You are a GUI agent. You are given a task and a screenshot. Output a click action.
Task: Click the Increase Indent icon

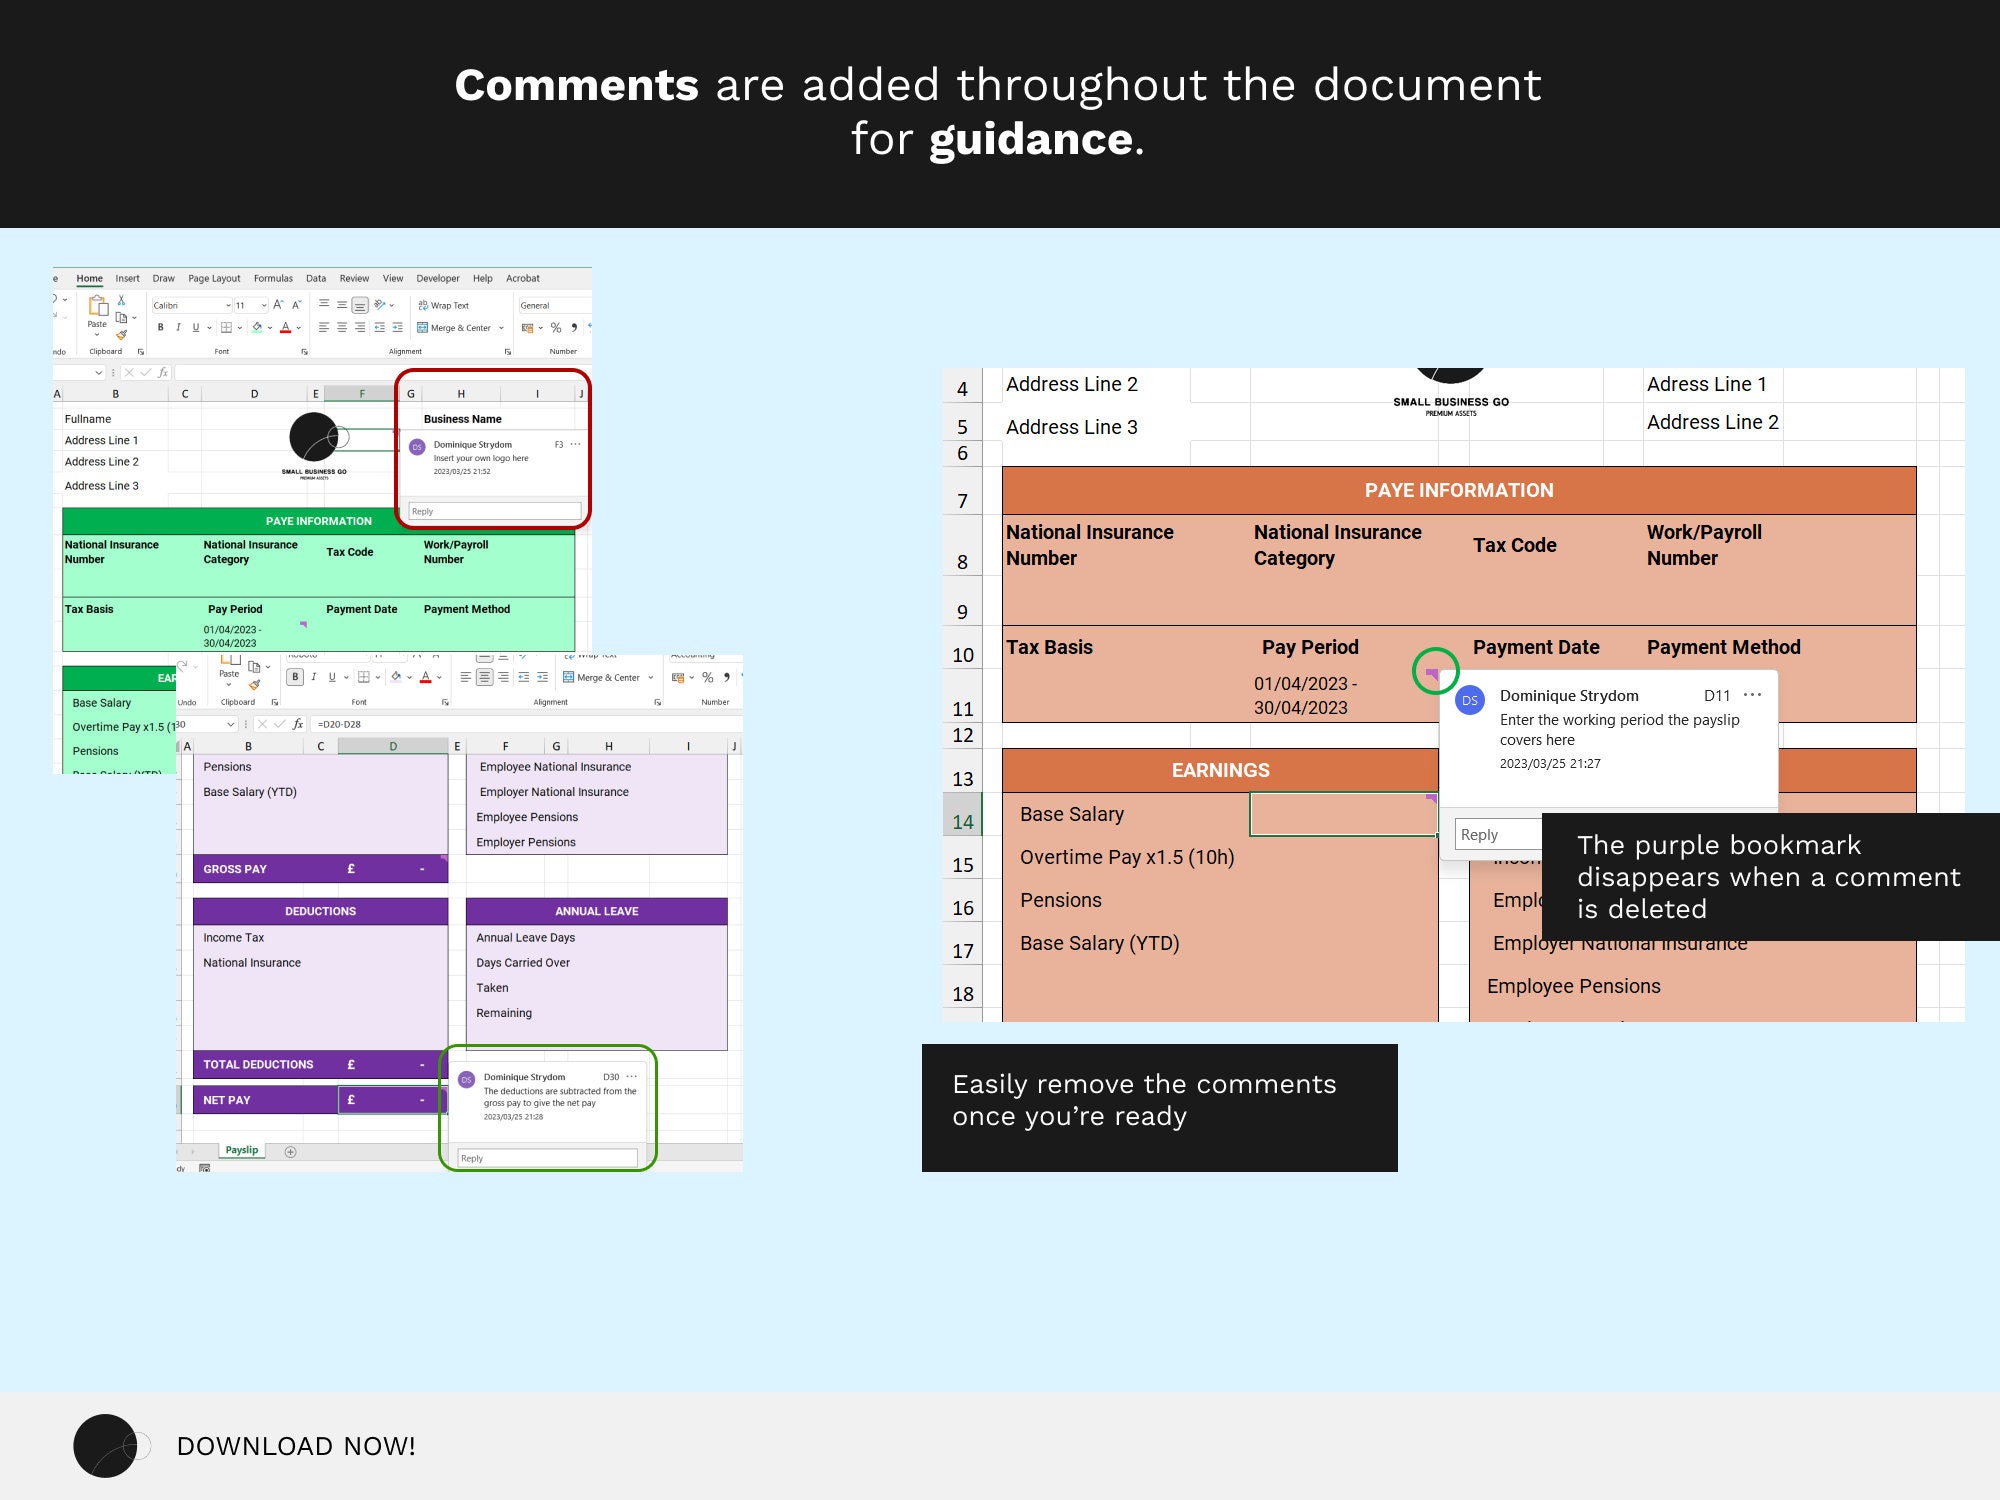click(397, 328)
